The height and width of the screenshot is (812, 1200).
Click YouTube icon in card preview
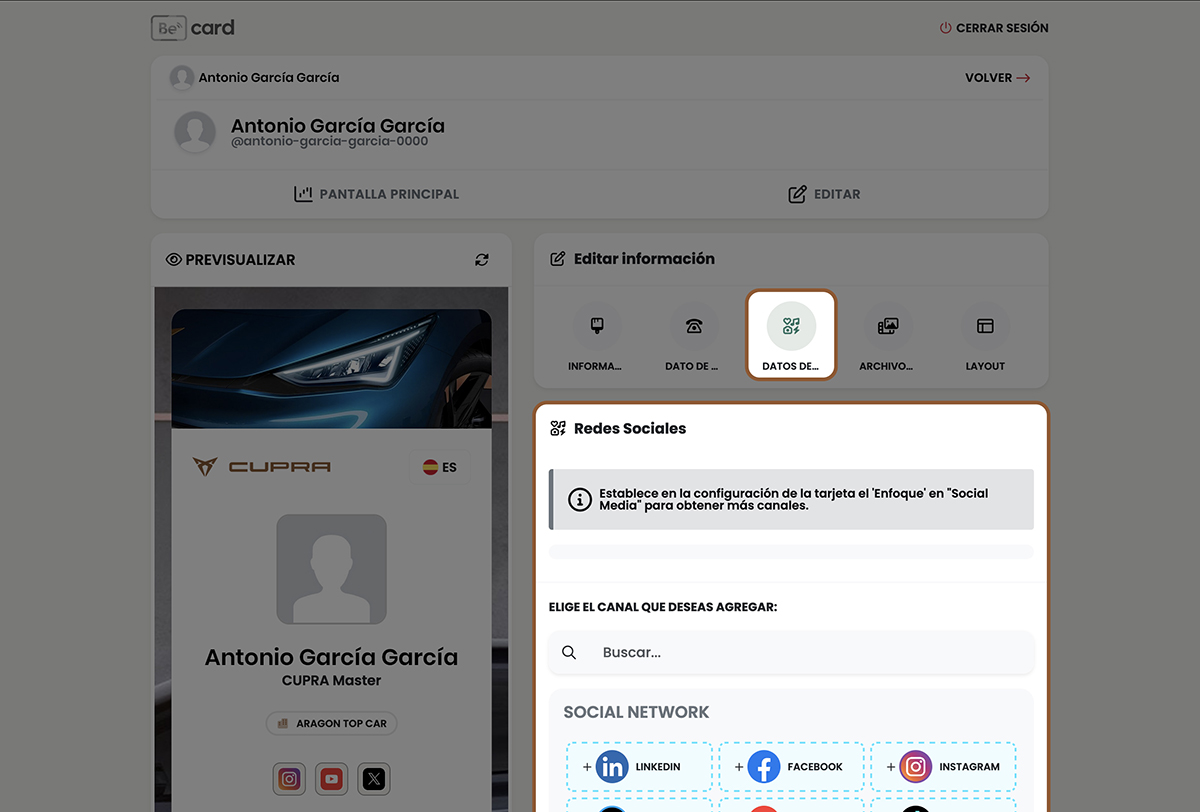[332, 779]
